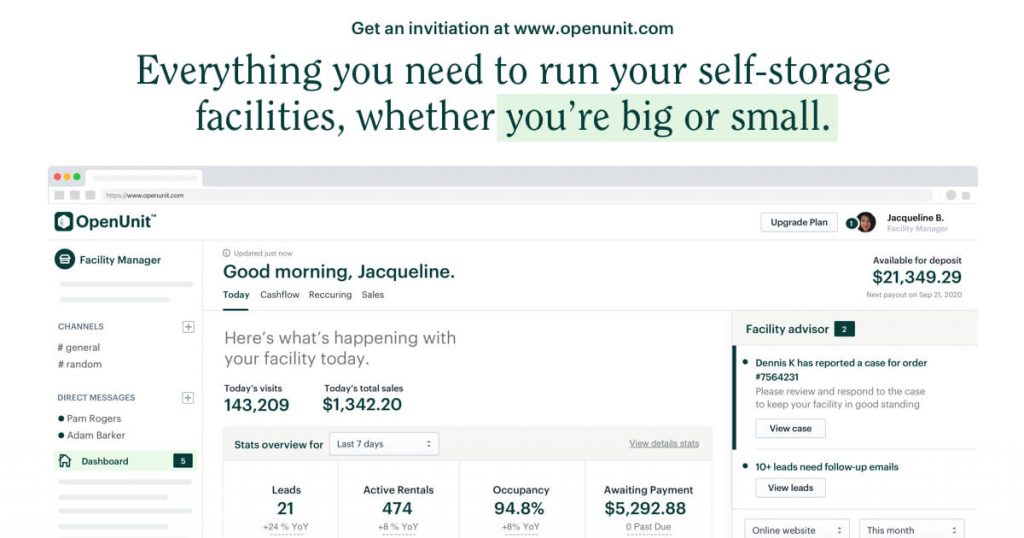The width and height of the screenshot is (1024, 538).
Task: Click the Facility Manager round icon
Action: 64,260
